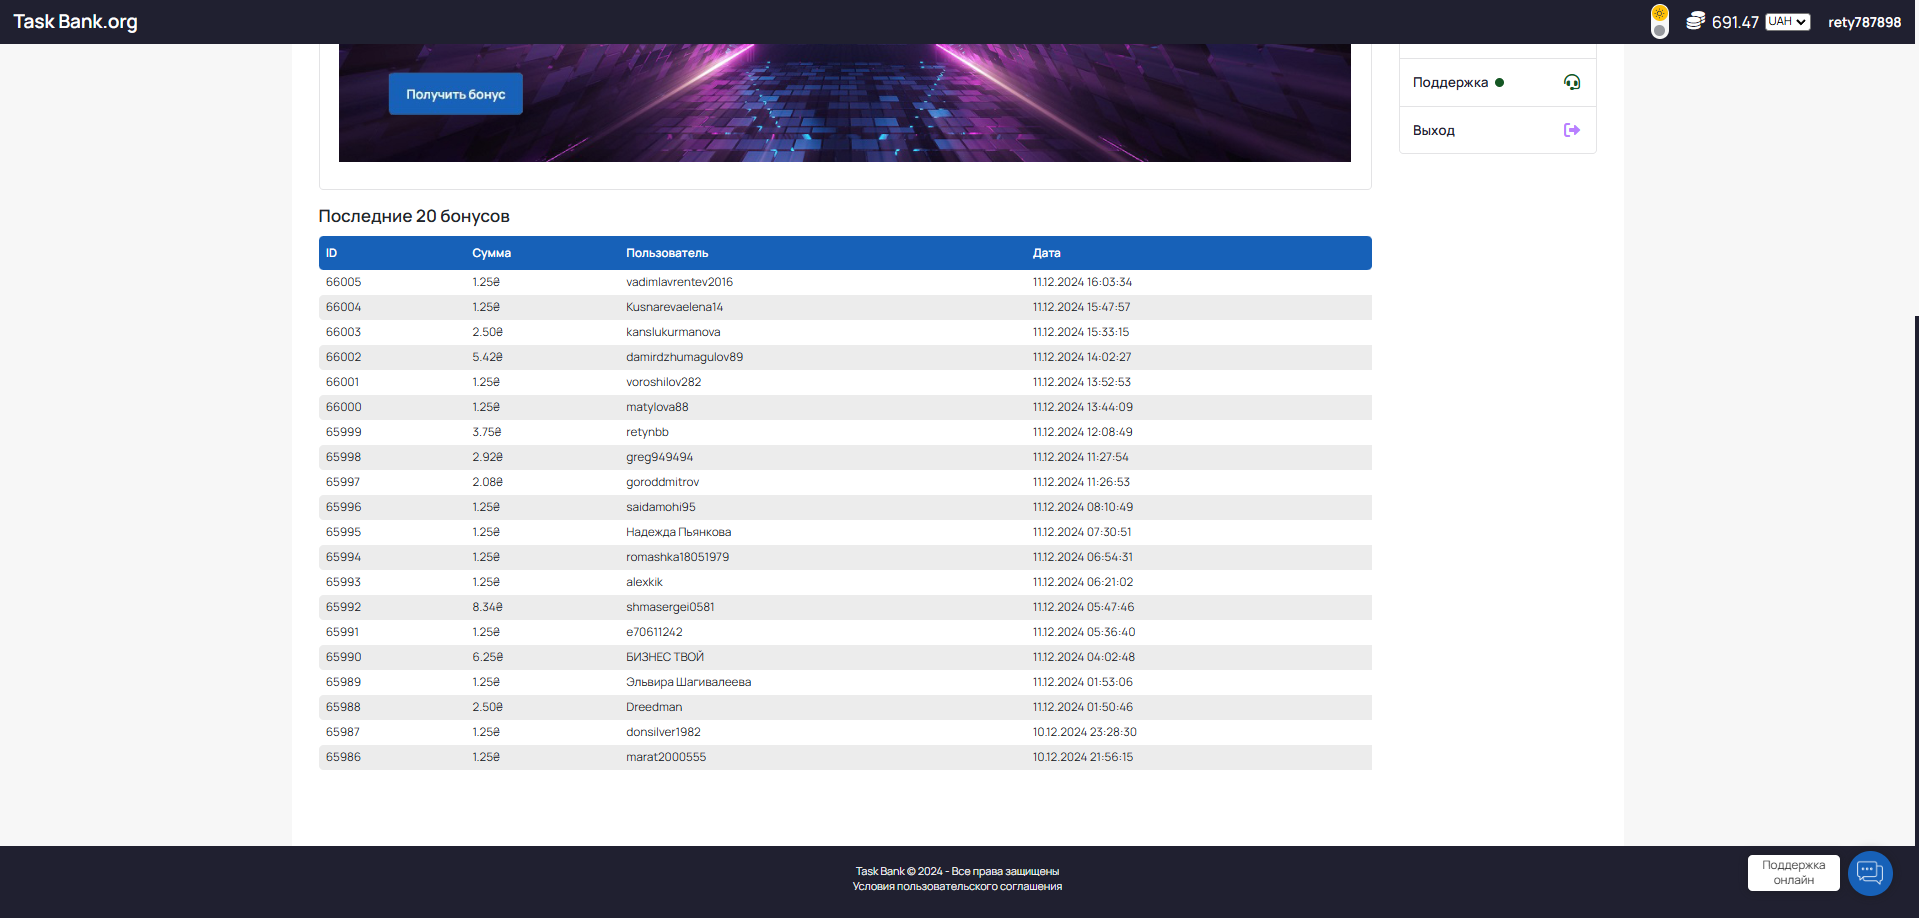Screen dimensions: 1919x918
Task: Open the UAH currency dropdown
Action: (1787, 22)
